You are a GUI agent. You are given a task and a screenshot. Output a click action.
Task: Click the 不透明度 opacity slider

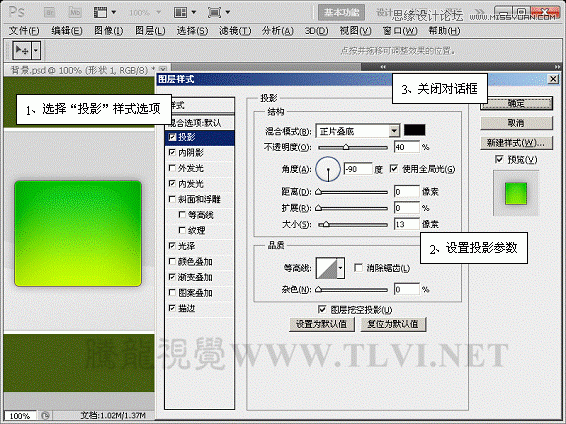[353, 147]
